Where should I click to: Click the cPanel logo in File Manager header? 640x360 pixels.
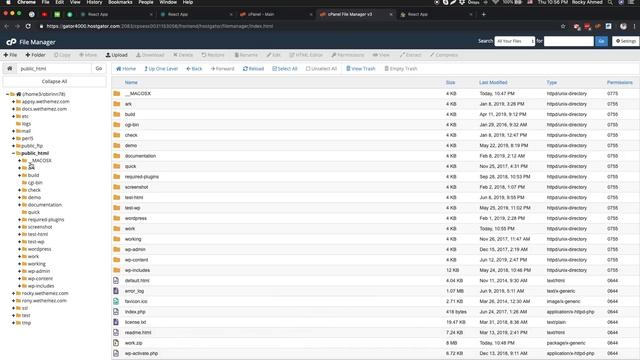coord(11,42)
